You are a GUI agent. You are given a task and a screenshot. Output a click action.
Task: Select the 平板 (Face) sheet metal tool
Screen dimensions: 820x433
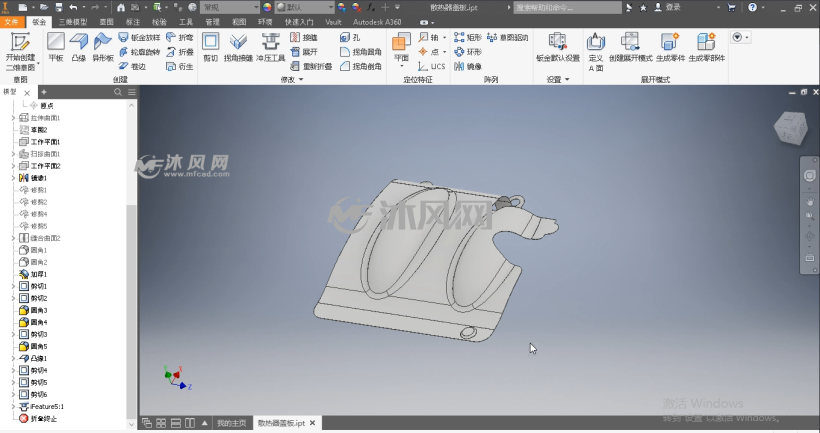point(56,47)
